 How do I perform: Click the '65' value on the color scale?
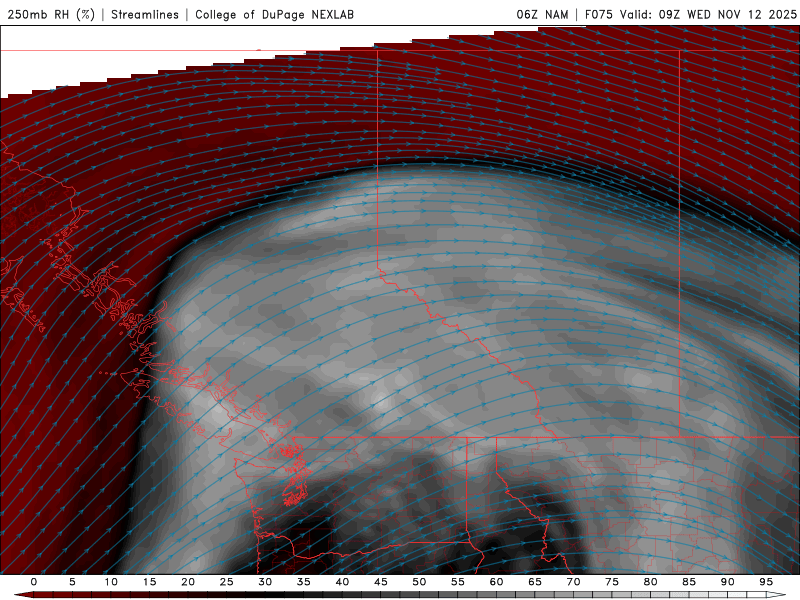[x=535, y=582]
